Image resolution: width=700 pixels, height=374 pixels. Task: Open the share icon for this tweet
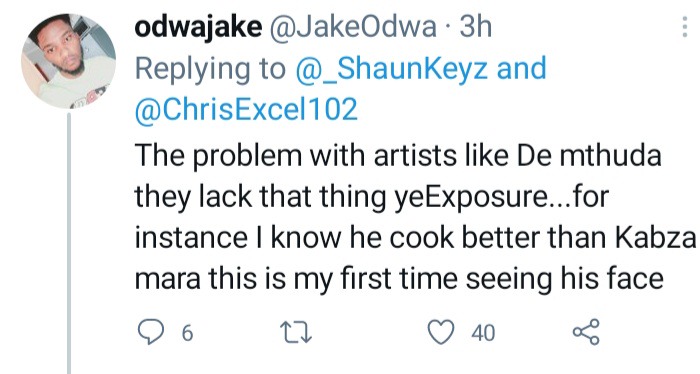[x=586, y=332]
